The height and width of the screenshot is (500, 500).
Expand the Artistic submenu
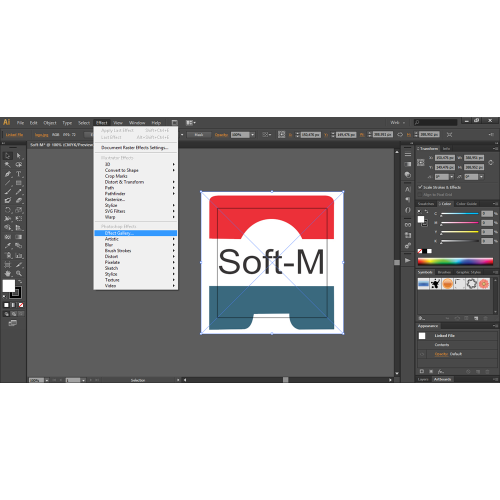[136, 239]
